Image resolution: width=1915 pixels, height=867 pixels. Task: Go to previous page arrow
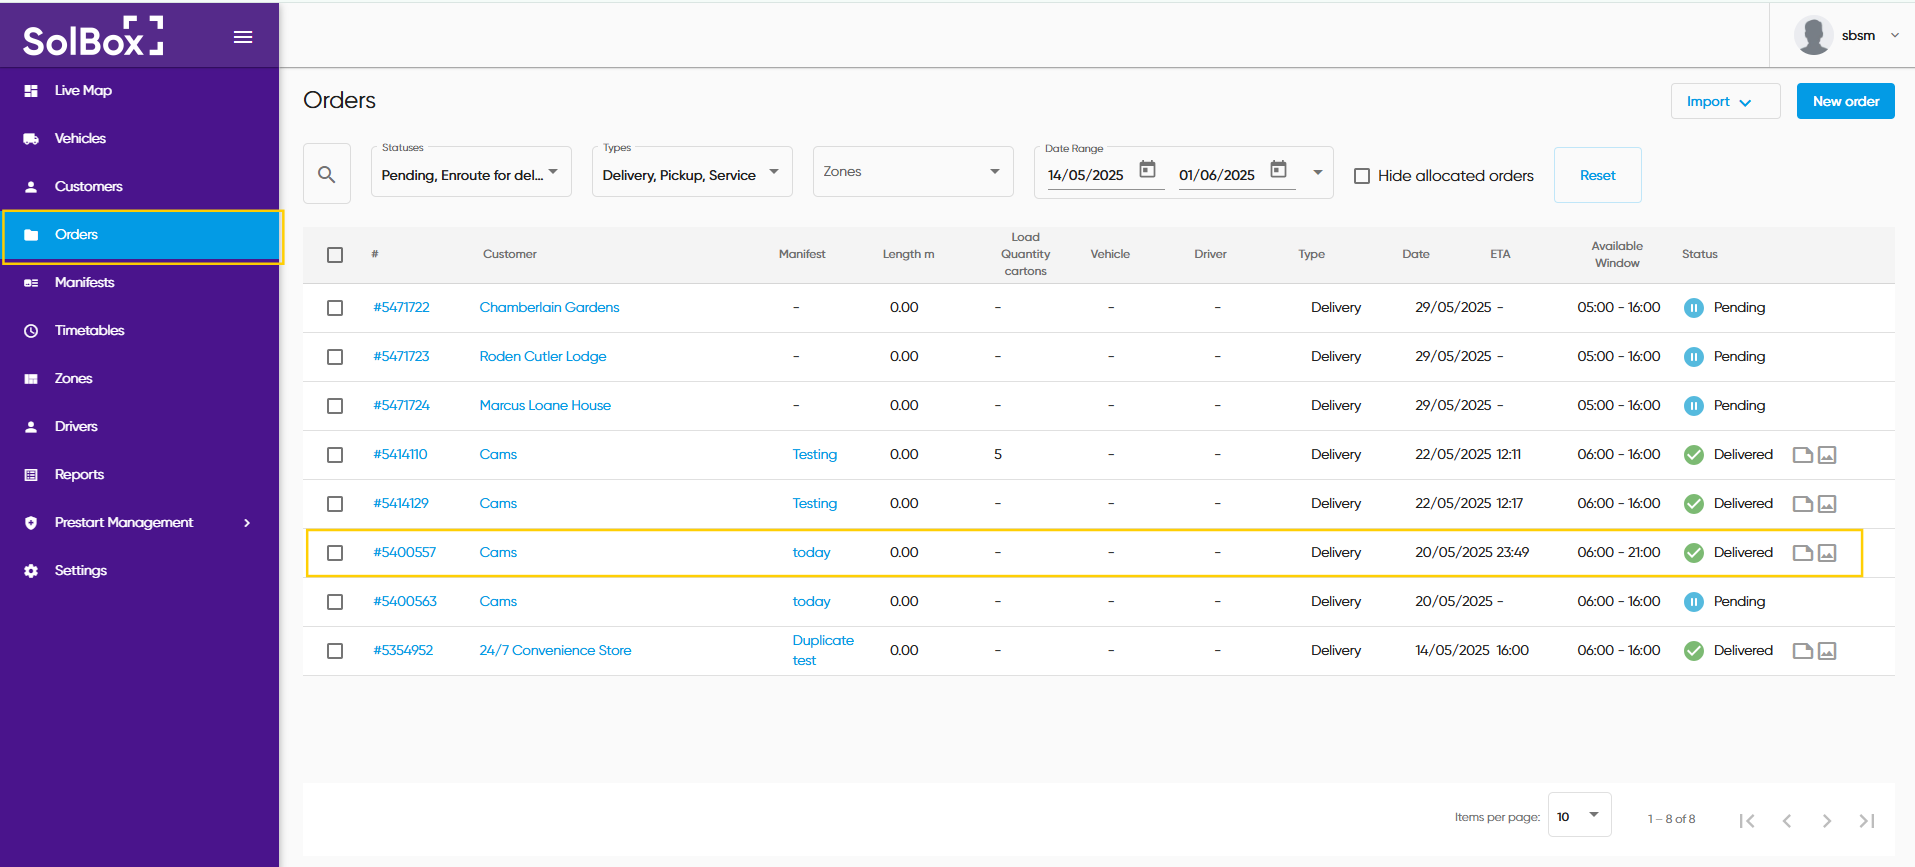coord(1787,821)
